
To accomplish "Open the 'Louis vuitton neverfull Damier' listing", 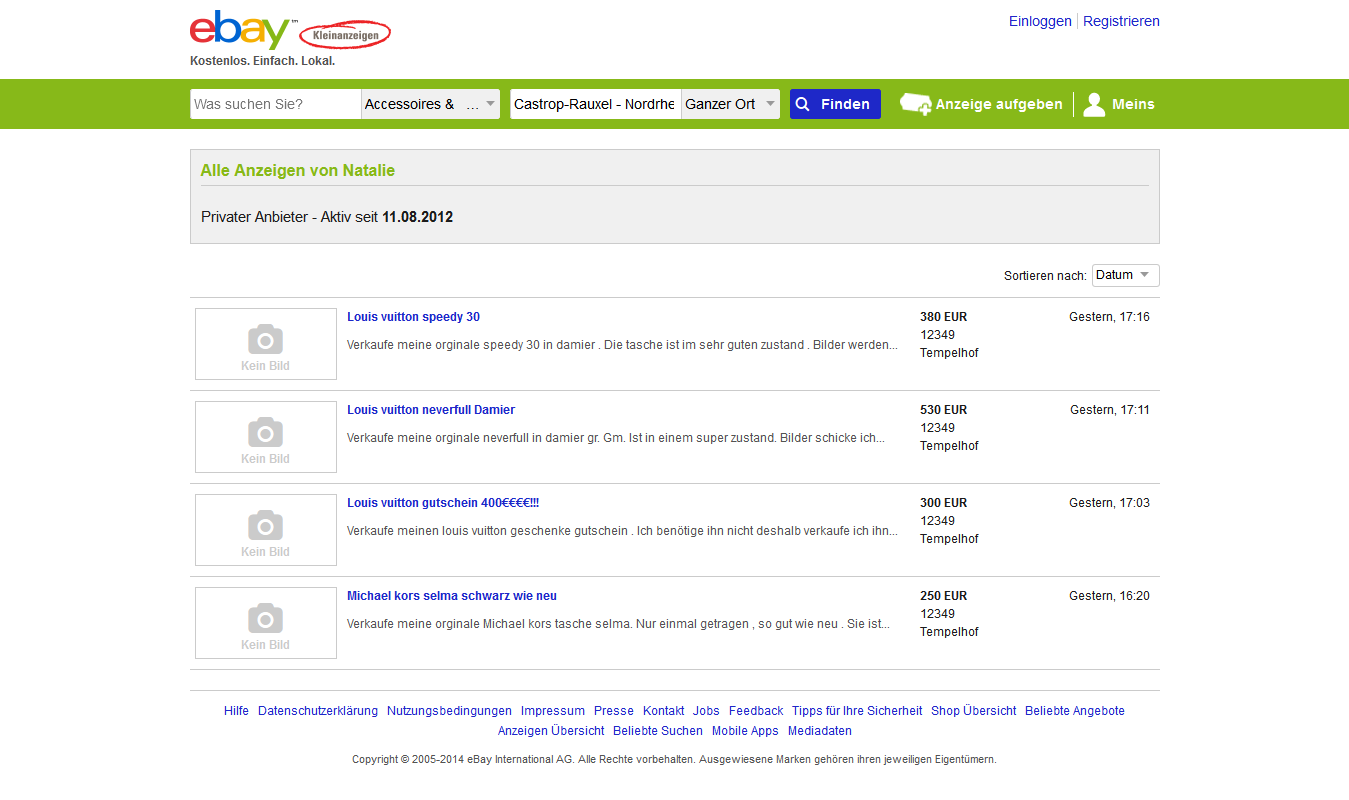I will [x=431, y=410].
